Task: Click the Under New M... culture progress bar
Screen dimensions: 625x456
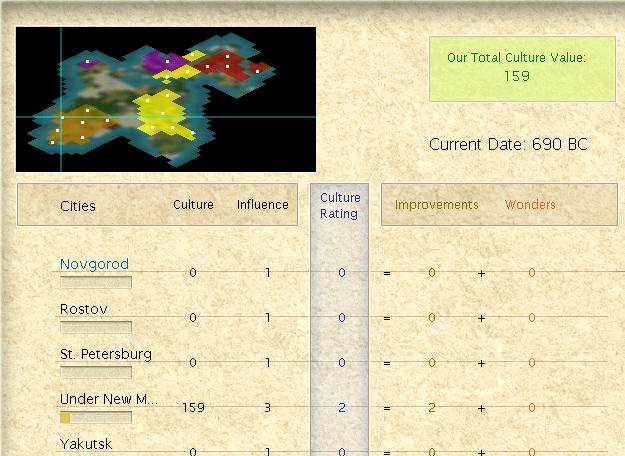Action: point(96,417)
